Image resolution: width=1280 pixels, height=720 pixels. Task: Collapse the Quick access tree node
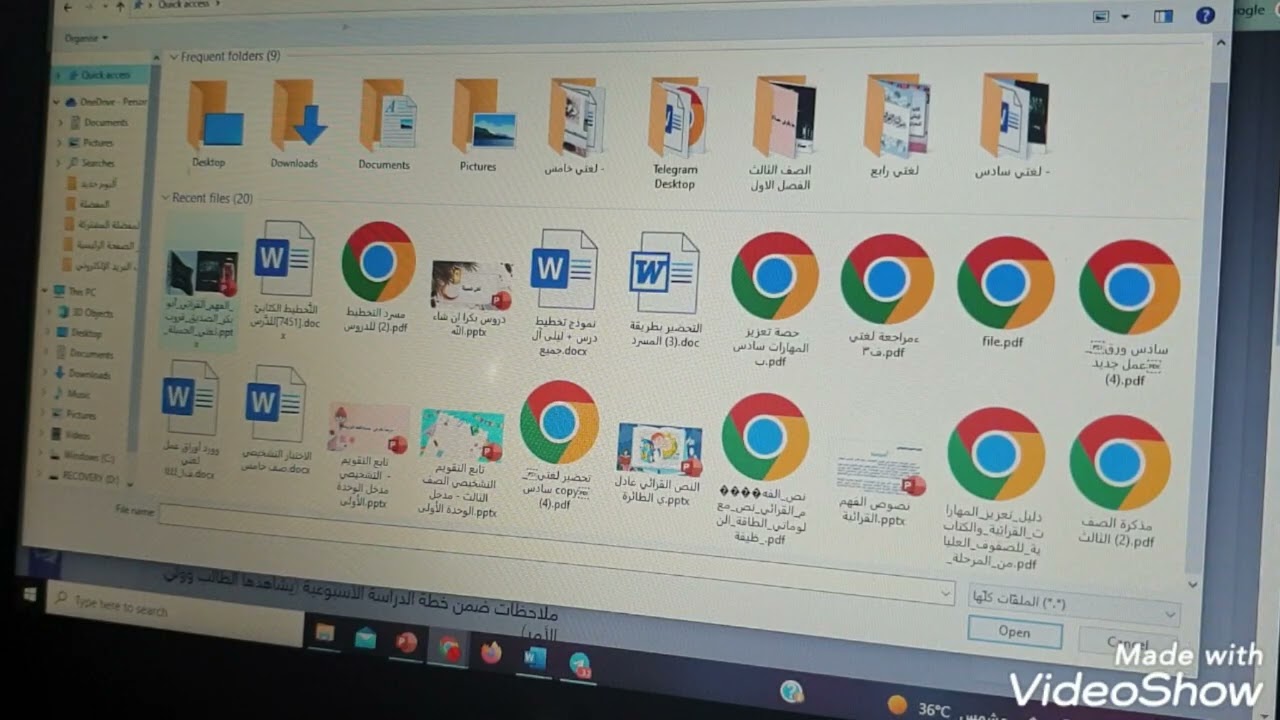point(59,75)
